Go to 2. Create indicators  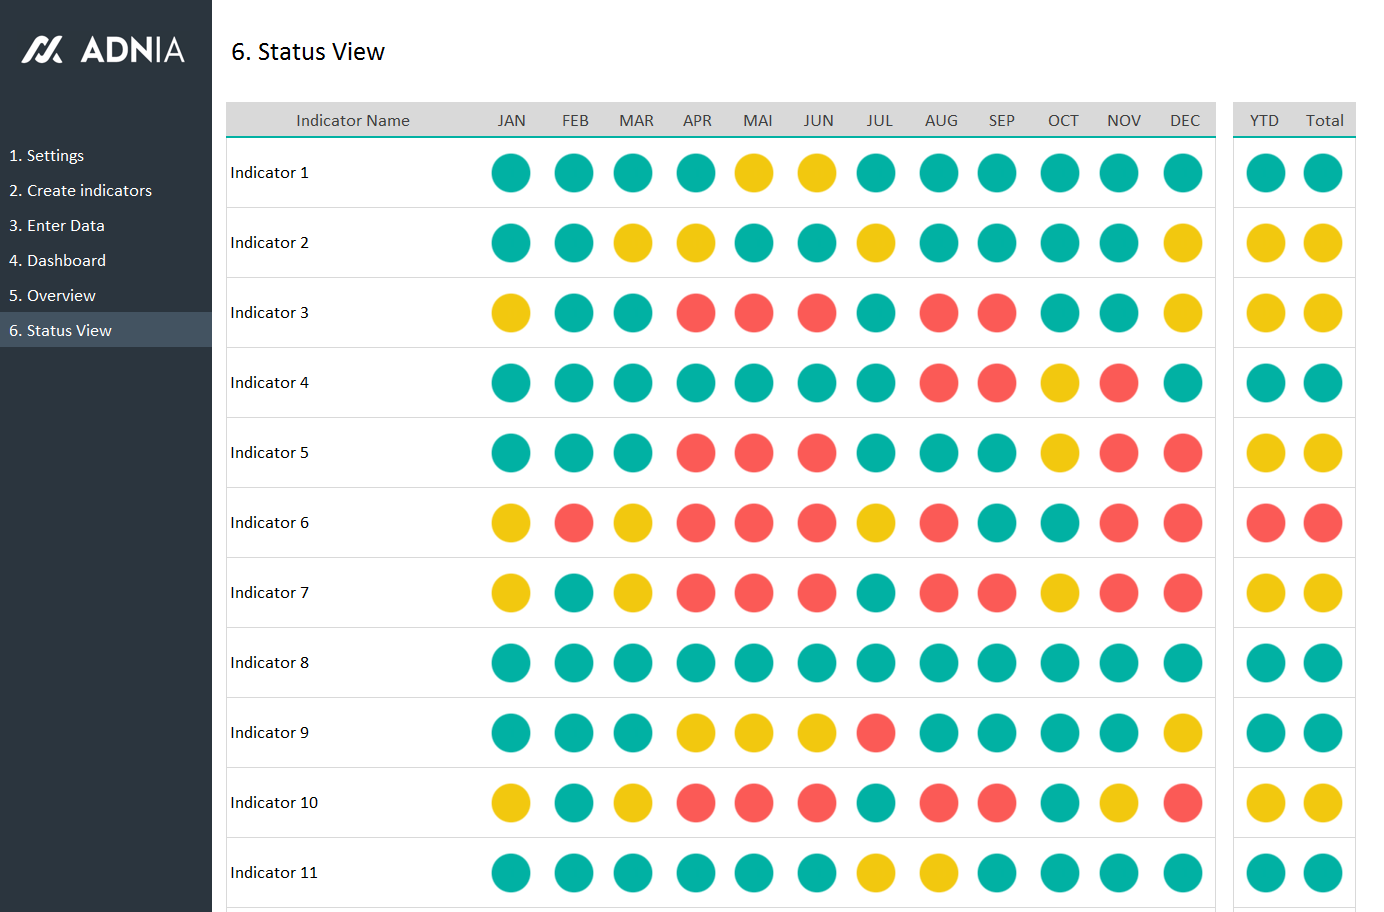[81, 191]
